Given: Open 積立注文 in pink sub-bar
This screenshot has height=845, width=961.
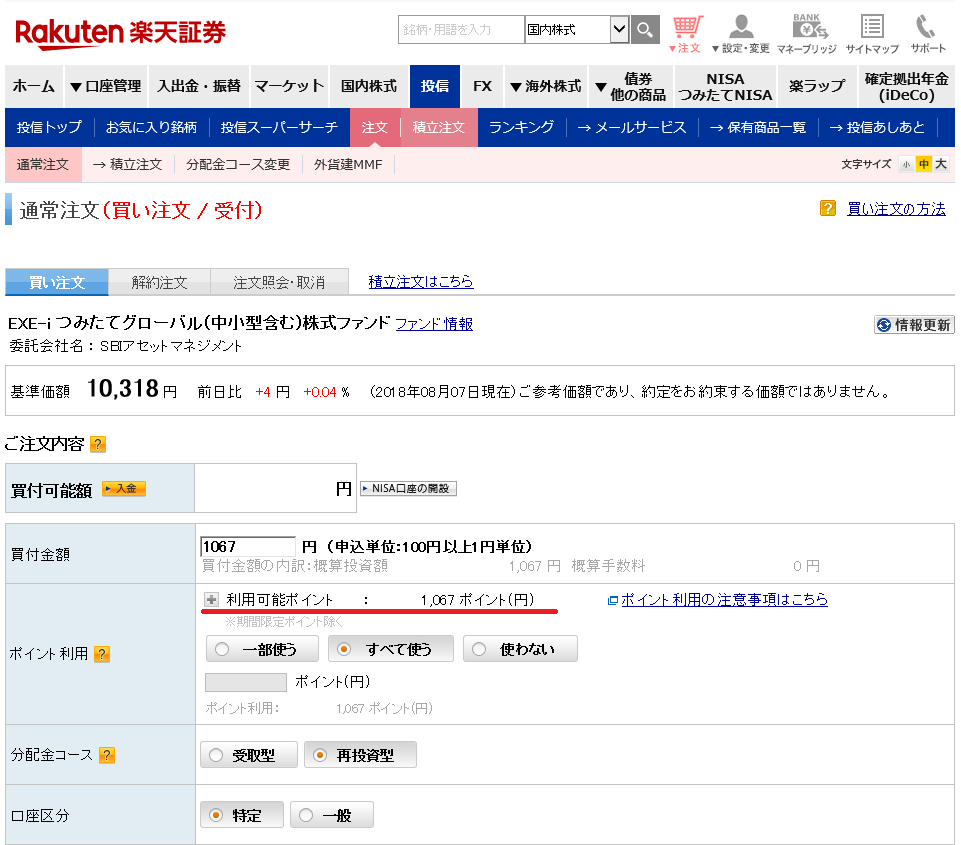Looking at the screenshot, I should (x=127, y=165).
